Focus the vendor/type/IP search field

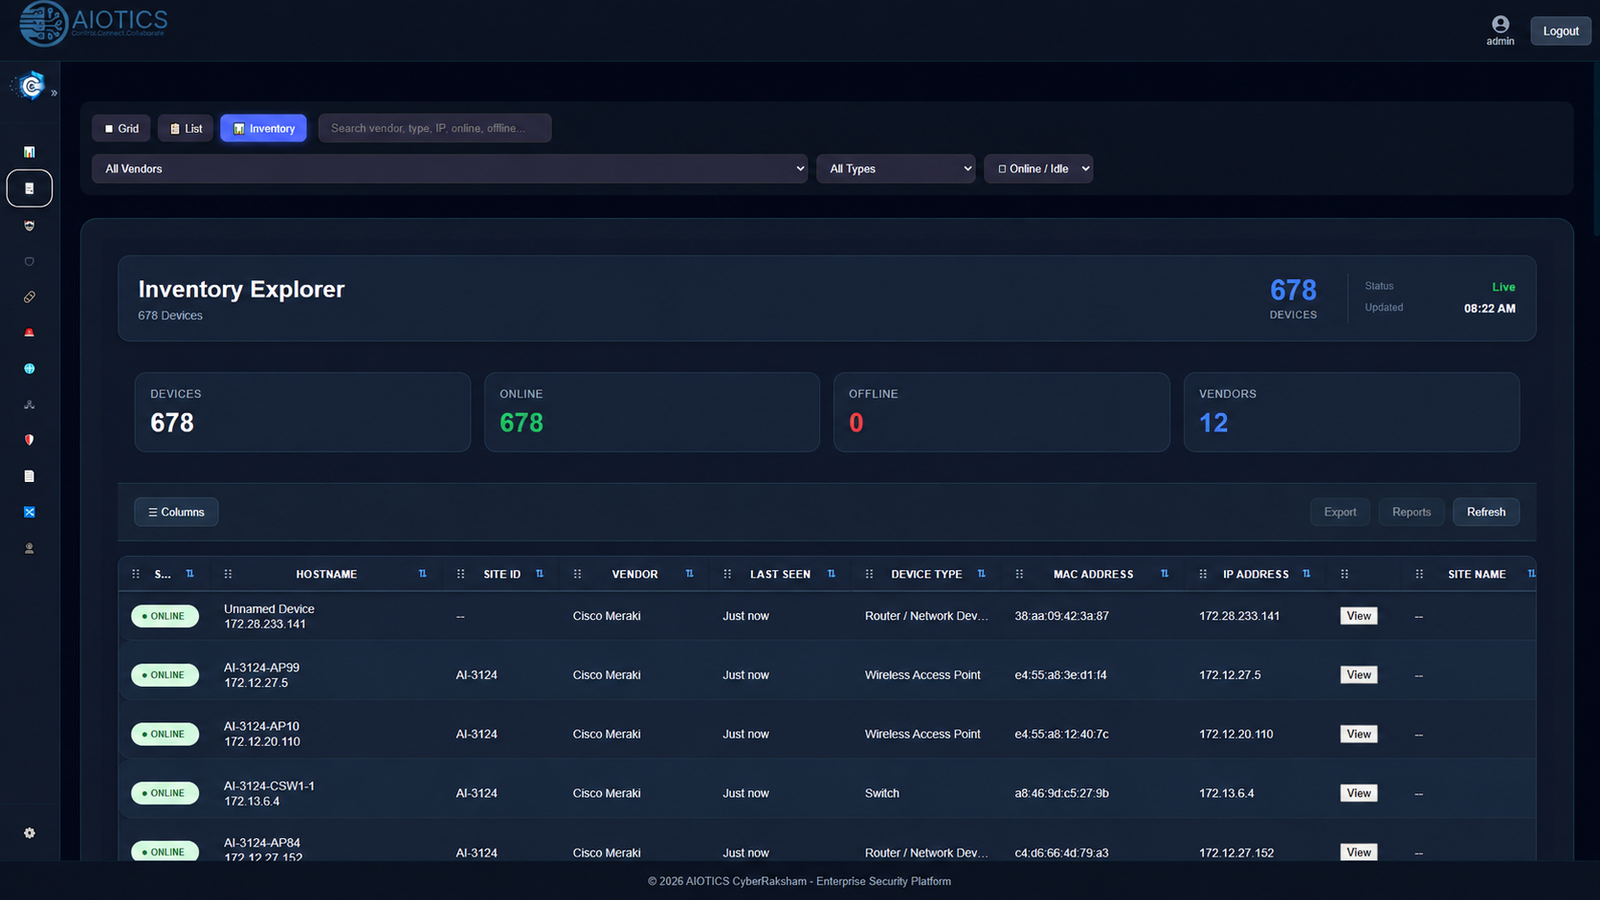click(435, 128)
